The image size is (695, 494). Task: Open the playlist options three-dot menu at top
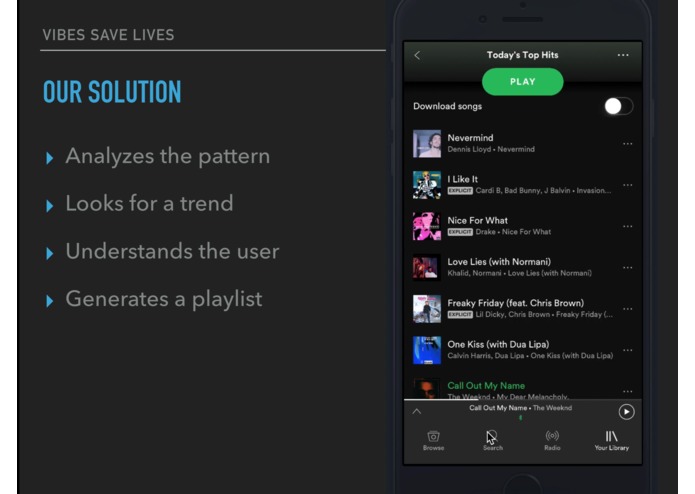623,55
